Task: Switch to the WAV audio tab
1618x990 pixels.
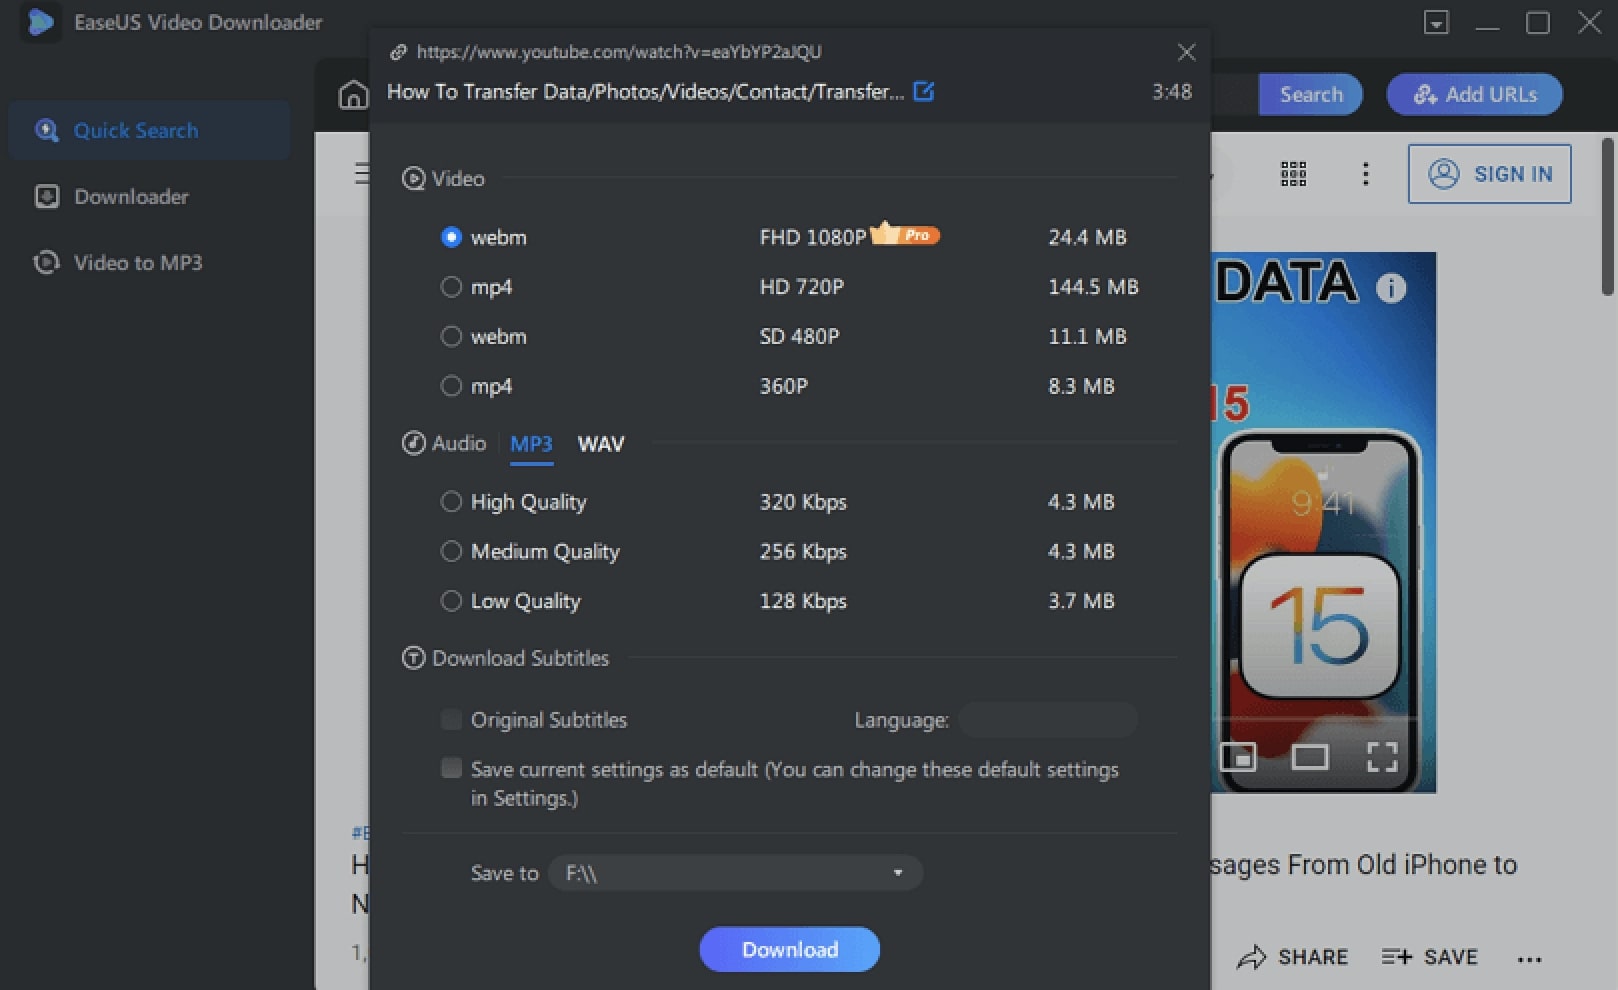Action: (x=600, y=444)
